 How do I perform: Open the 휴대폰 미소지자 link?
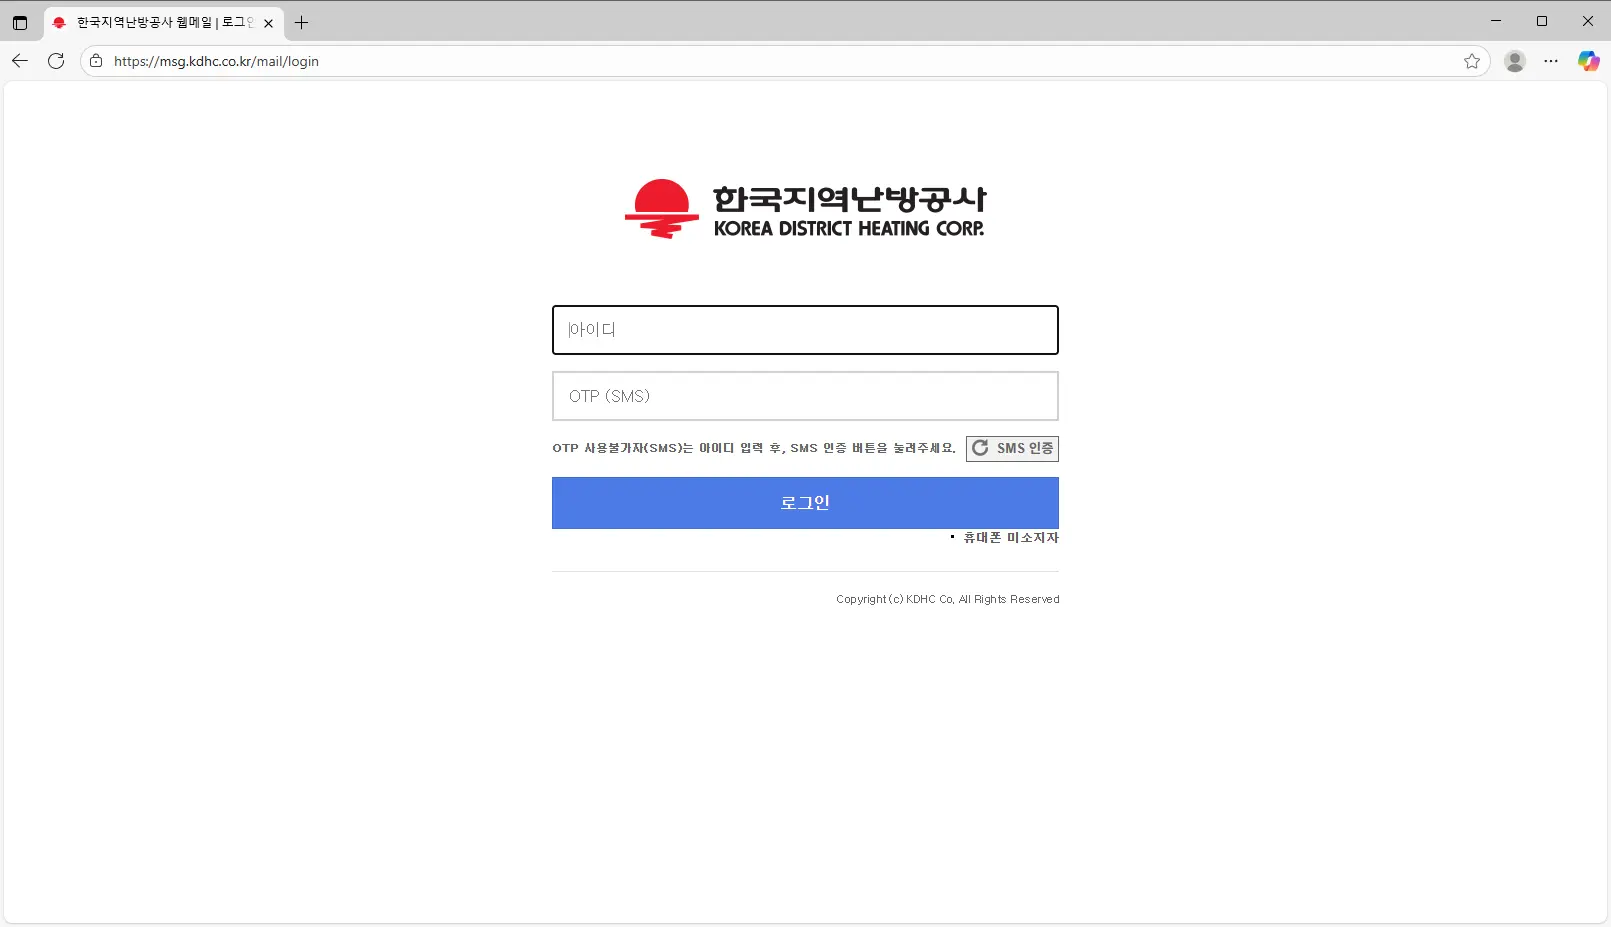click(x=1010, y=538)
